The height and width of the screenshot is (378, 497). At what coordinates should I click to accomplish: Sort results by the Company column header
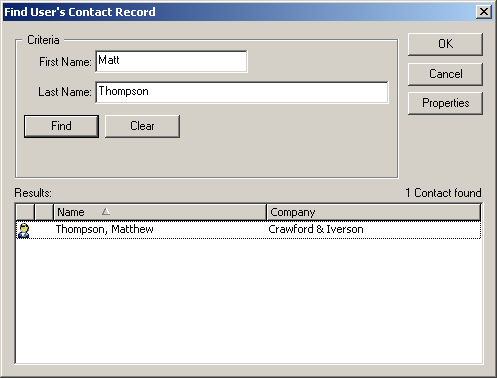coord(374,212)
